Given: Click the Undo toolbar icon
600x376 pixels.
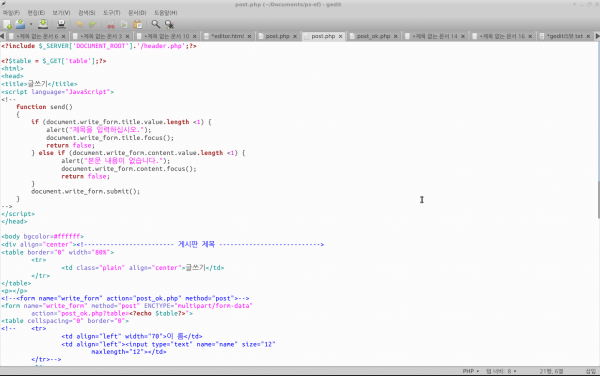Looking at the screenshot, I should pos(80,24).
